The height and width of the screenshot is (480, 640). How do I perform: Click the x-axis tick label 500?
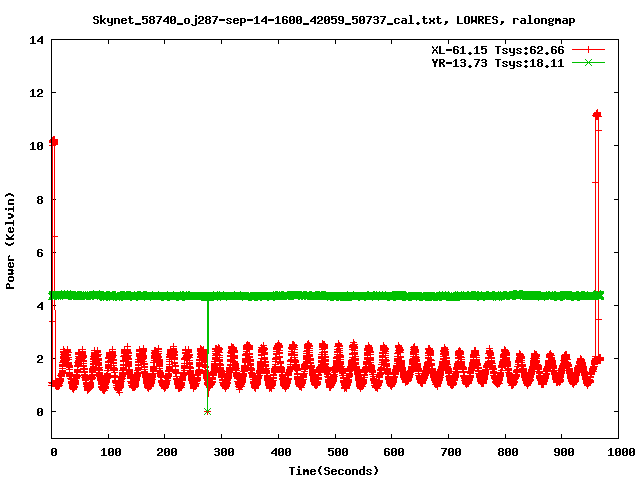pyautogui.click(x=338, y=452)
